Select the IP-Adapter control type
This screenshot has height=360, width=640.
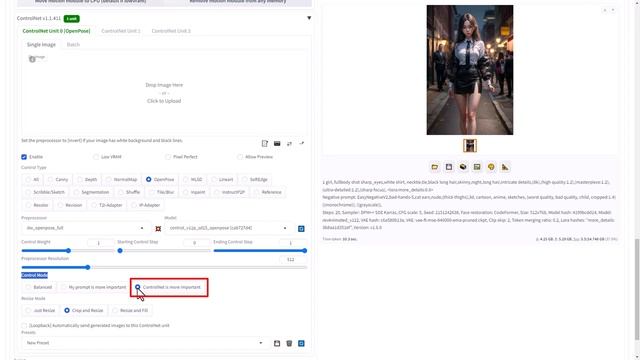coord(146,205)
